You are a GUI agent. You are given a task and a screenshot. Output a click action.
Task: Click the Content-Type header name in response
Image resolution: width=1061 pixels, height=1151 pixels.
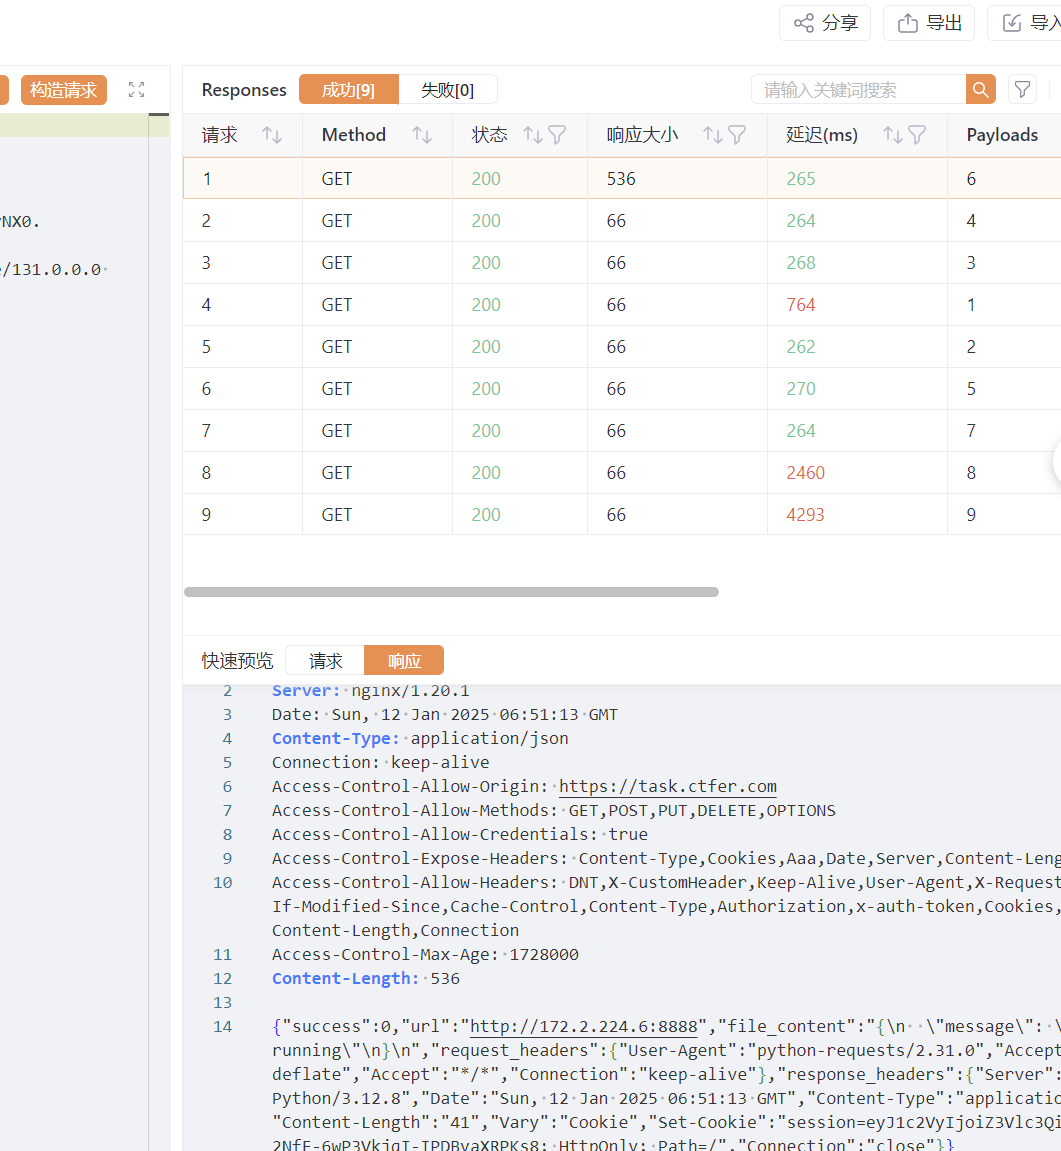pyautogui.click(x=336, y=738)
